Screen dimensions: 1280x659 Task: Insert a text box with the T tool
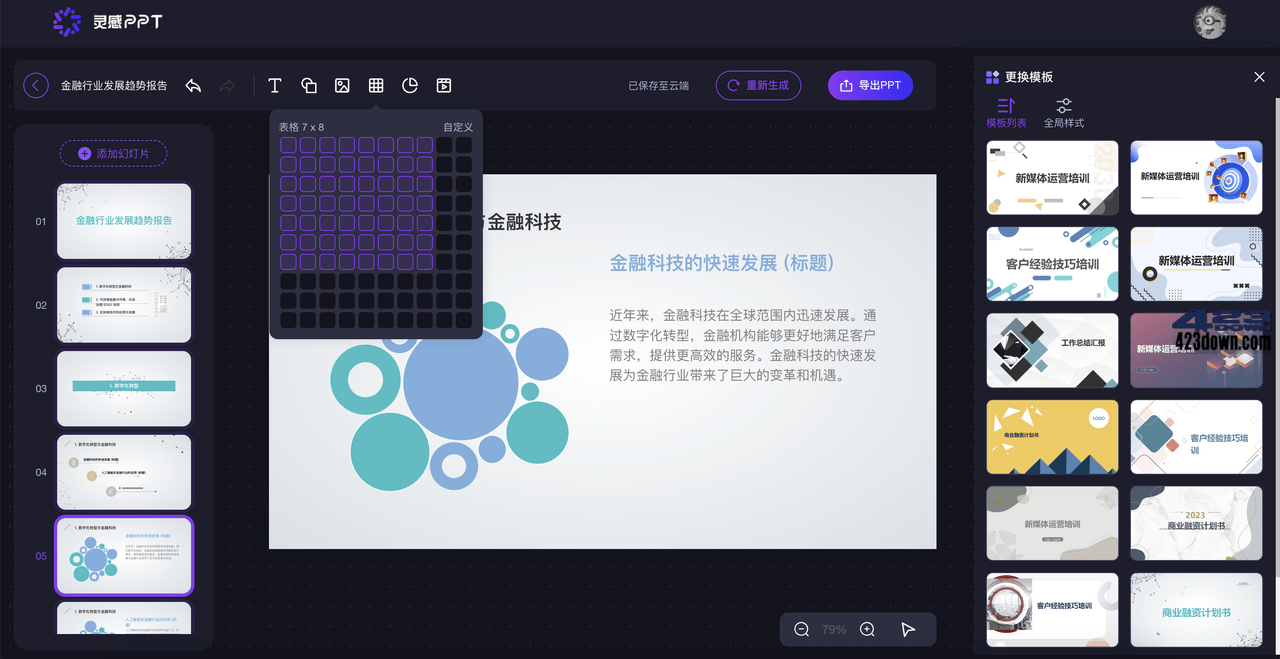pyautogui.click(x=274, y=85)
